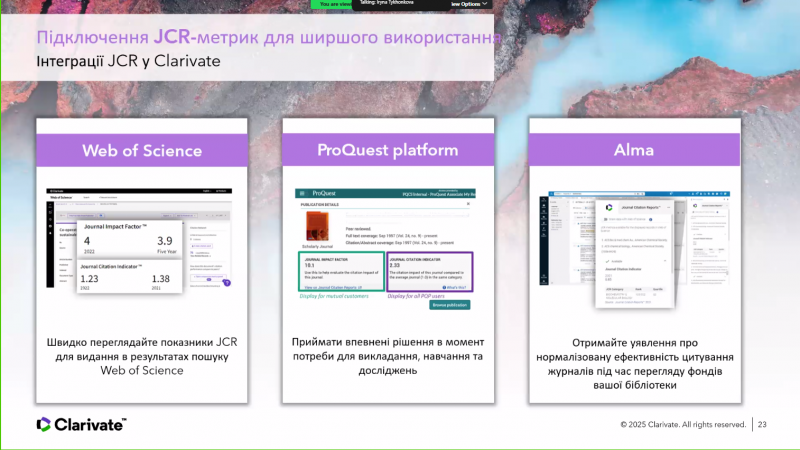
Task: Click the 'Journal Impact Factor' heading in Web of Science
Action: point(115,227)
